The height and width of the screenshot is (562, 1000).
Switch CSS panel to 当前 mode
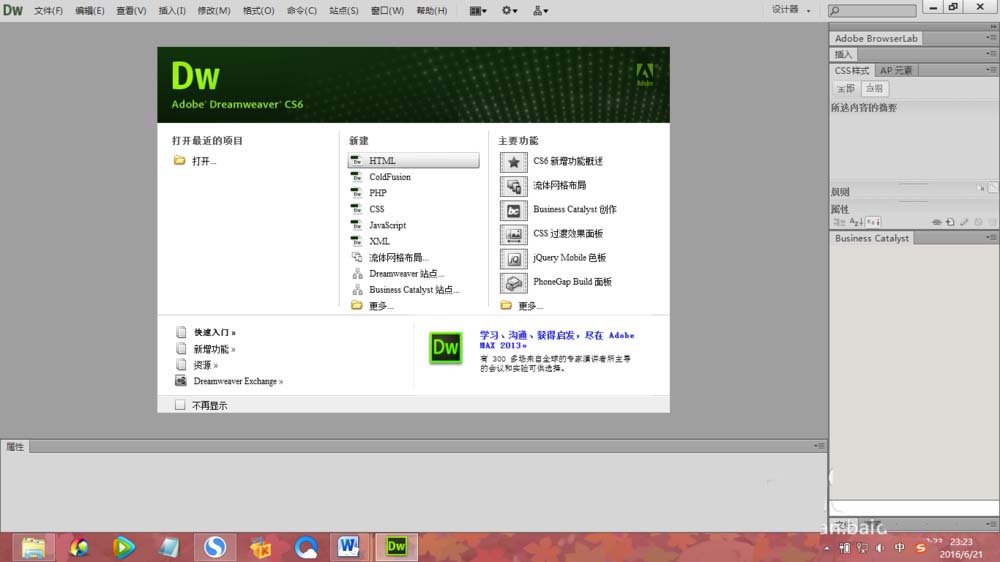(874, 89)
